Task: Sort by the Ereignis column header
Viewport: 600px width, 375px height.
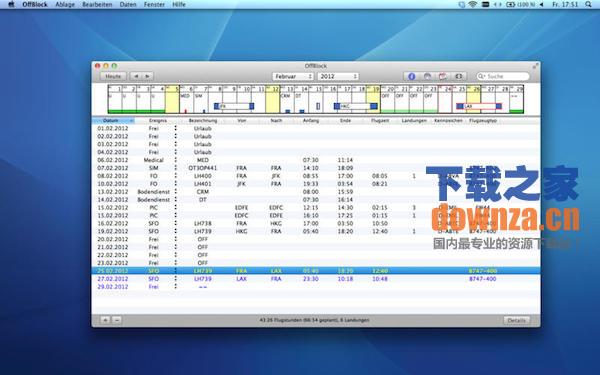Action: pyautogui.click(x=158, y=121)
